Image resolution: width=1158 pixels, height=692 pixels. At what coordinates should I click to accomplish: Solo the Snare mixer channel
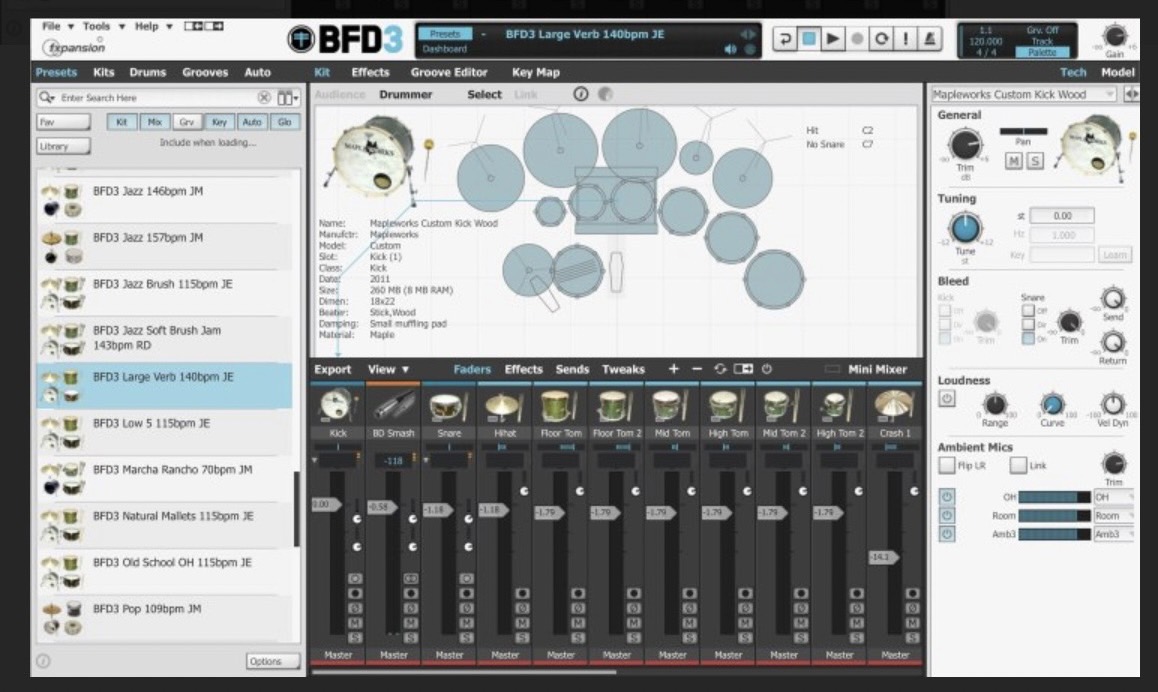click(467, 637)
